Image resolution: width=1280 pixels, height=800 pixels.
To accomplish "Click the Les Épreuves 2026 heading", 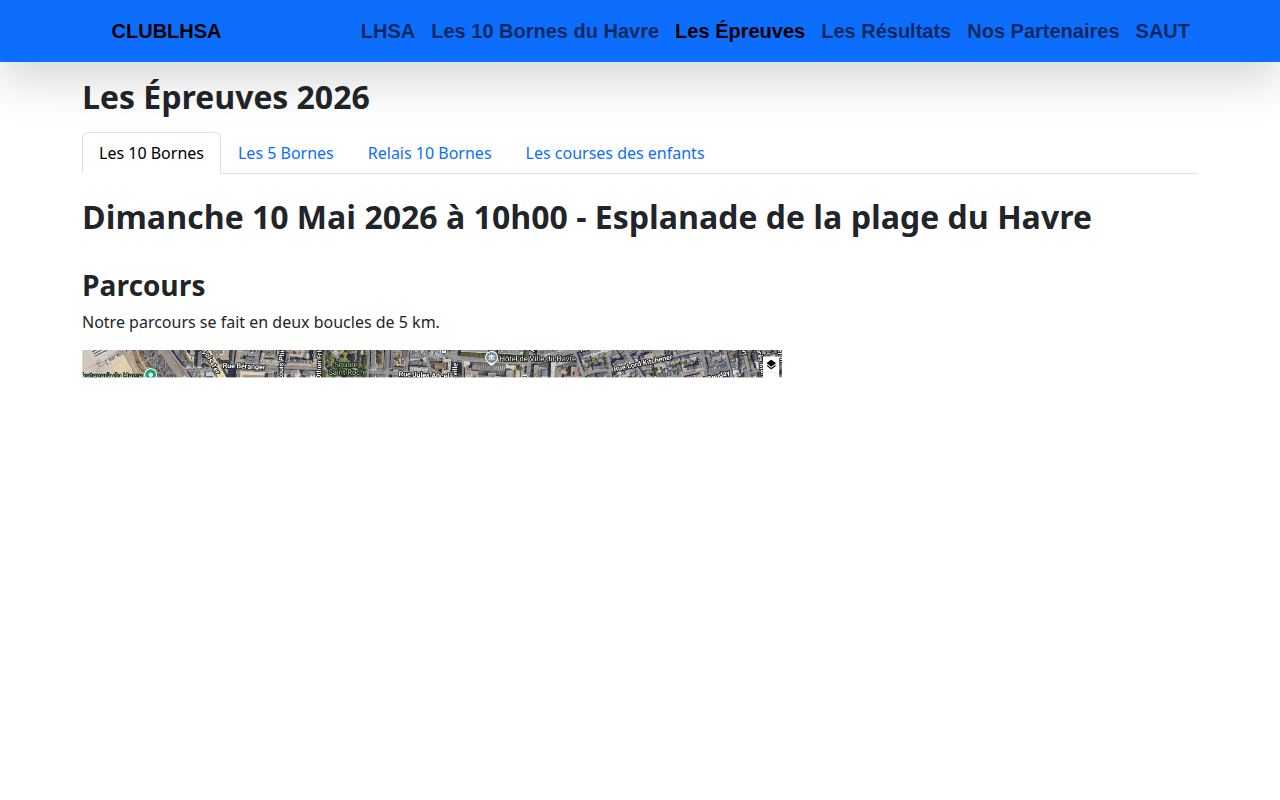I will click(x=226, y=98).
